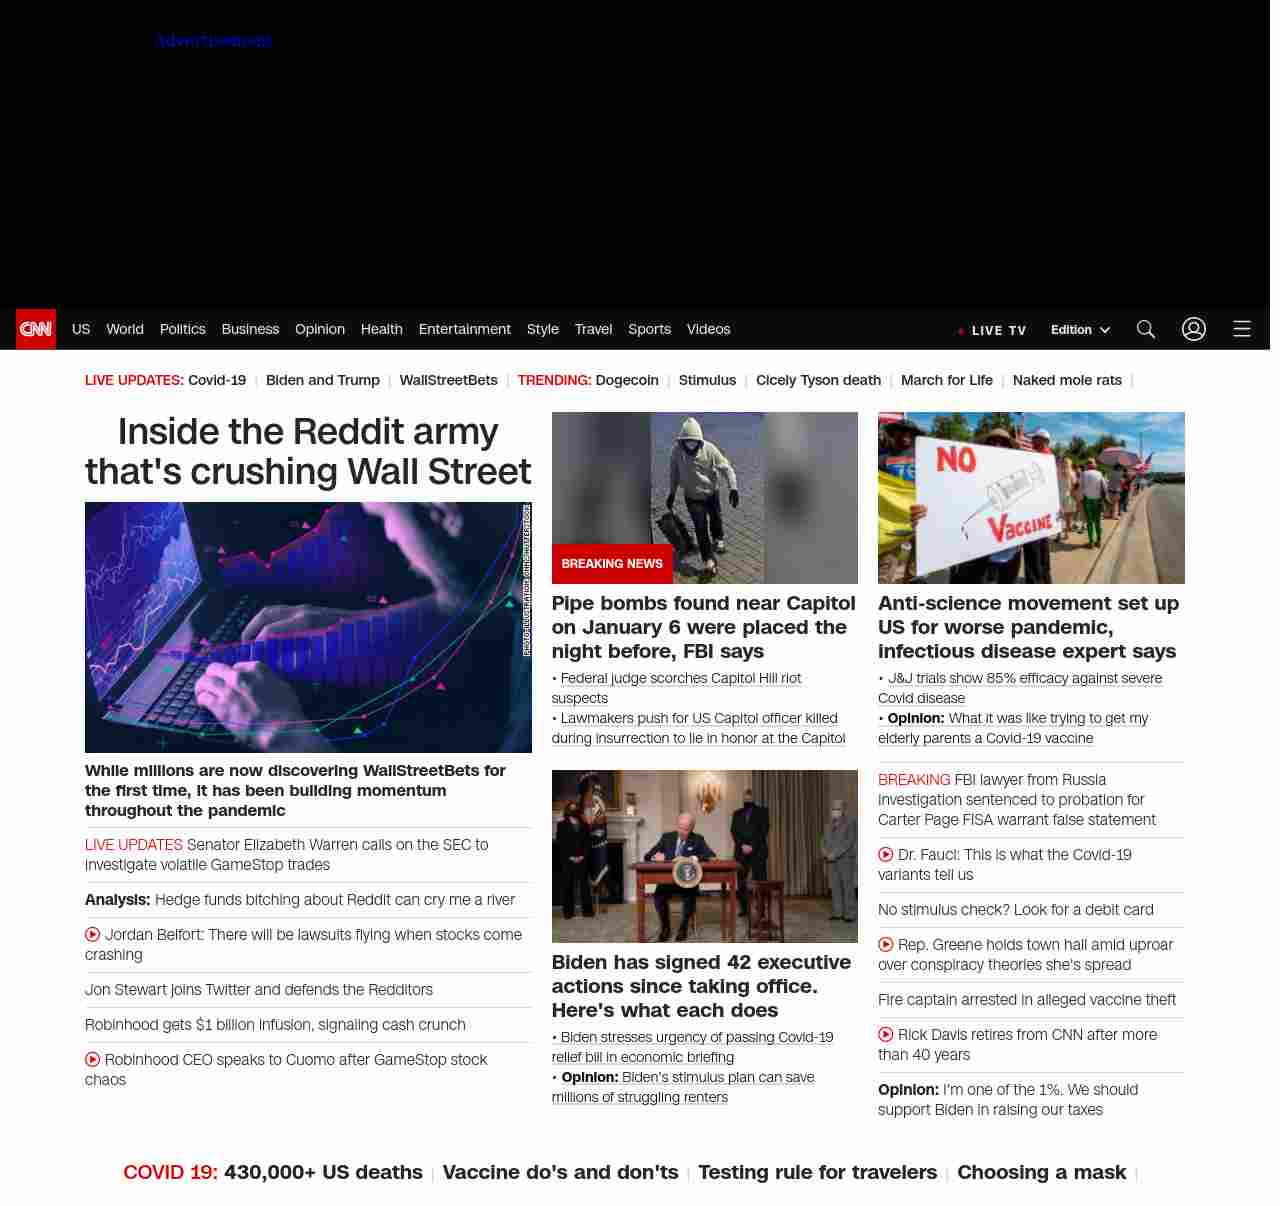Open Vaccine do's and don'ts link
Screen dimensions: 1280x1206
[x=560, y=1172]
